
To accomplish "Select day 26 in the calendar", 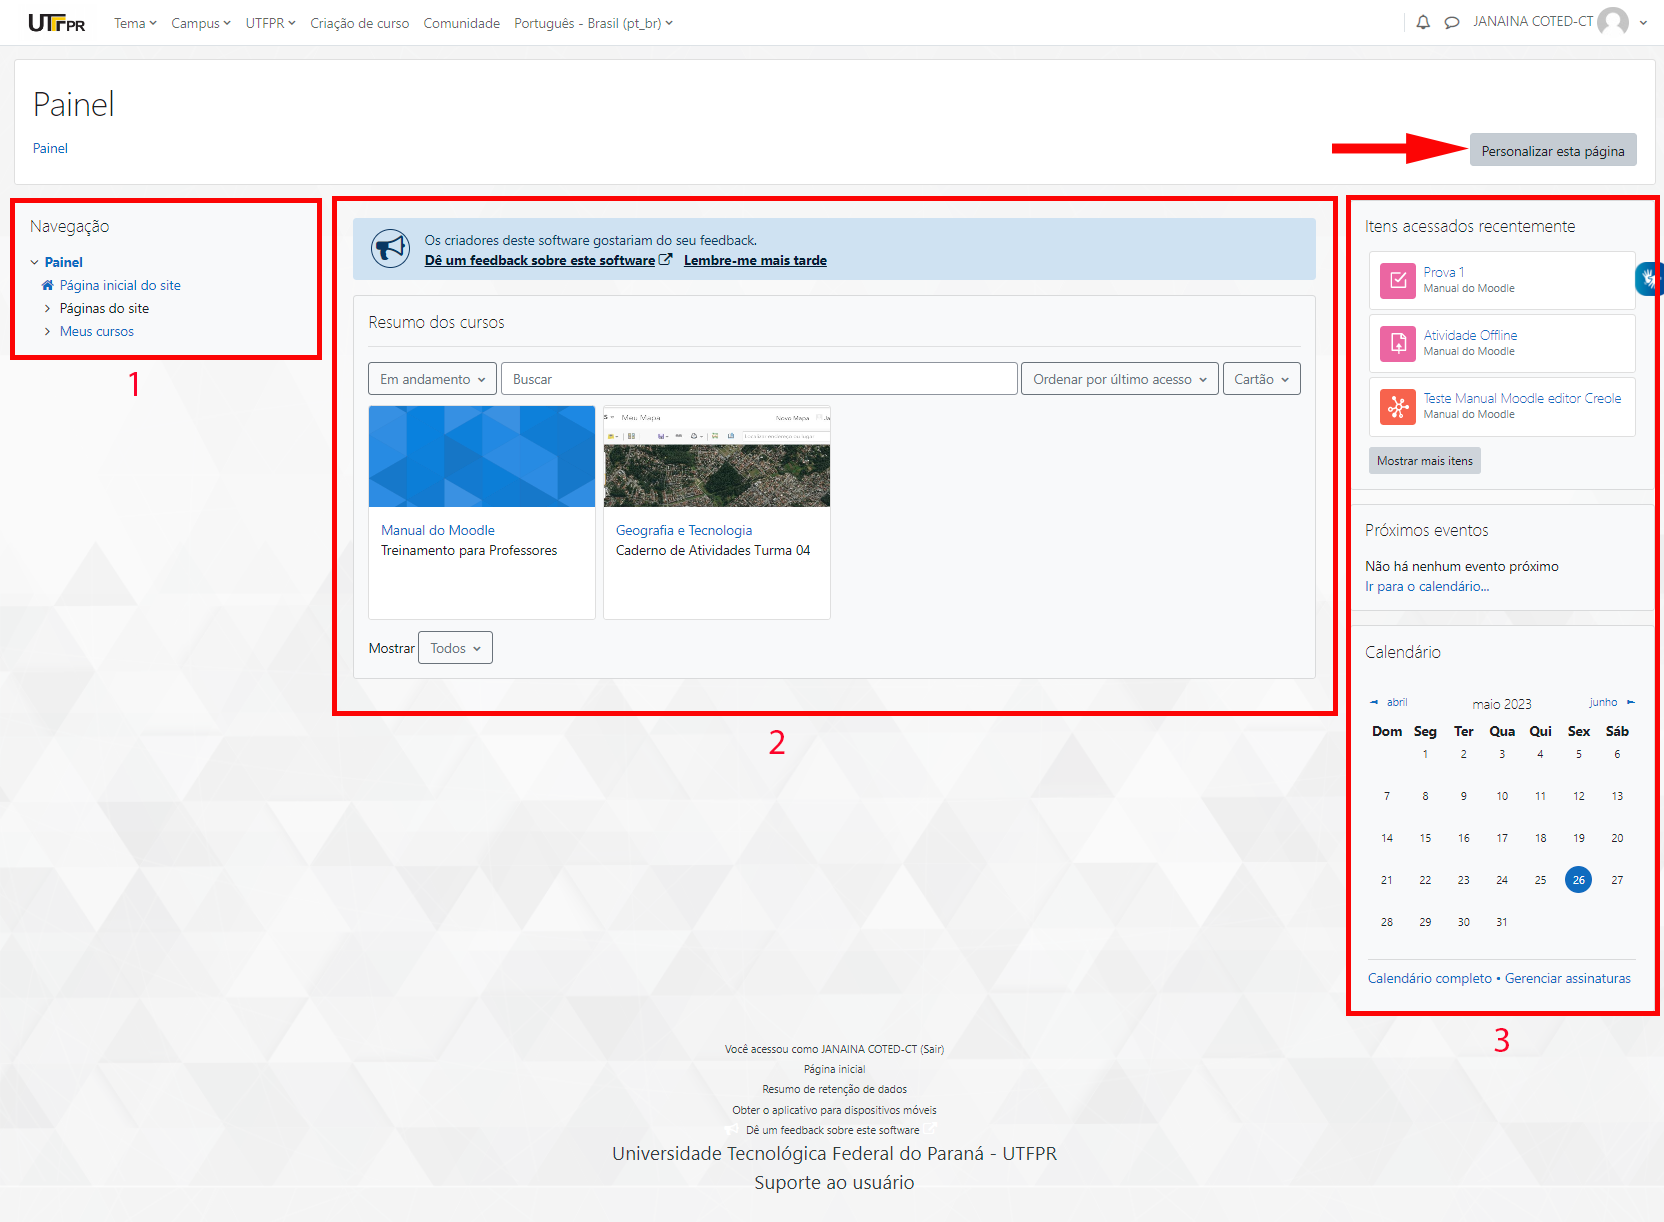I will point(1578,880).
